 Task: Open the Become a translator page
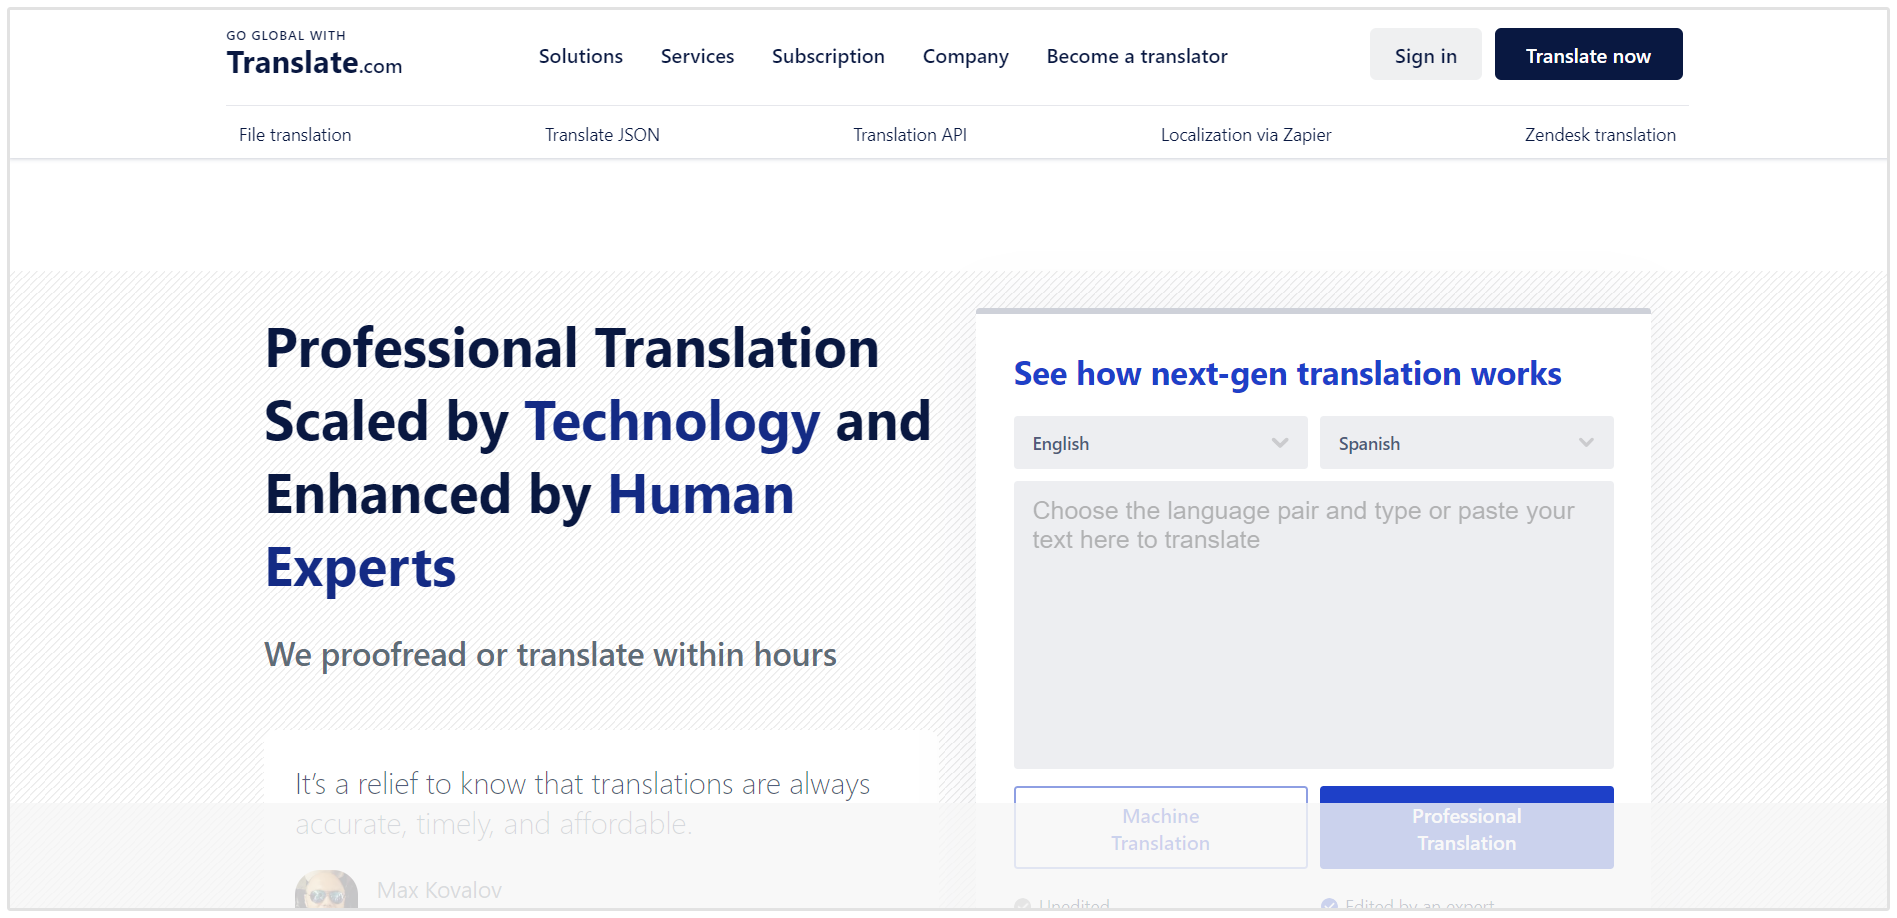pos(1136,56)
